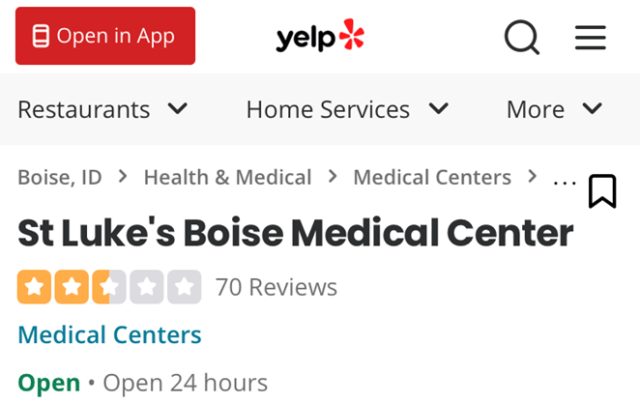Click the half-filled third rating star
Screen dimensions: 640x403
pos(107,288)
